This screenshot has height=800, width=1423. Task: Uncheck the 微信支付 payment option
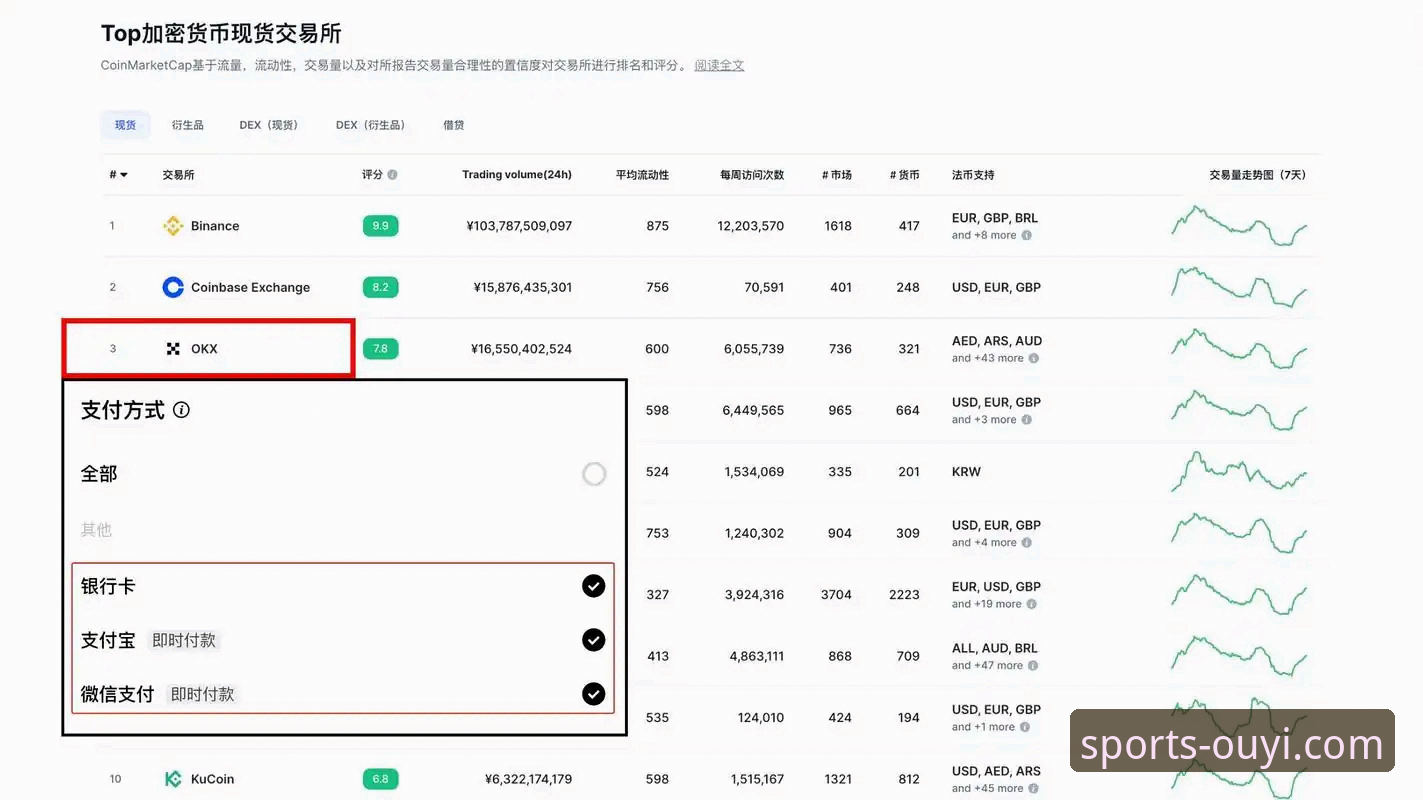(594, 694)
